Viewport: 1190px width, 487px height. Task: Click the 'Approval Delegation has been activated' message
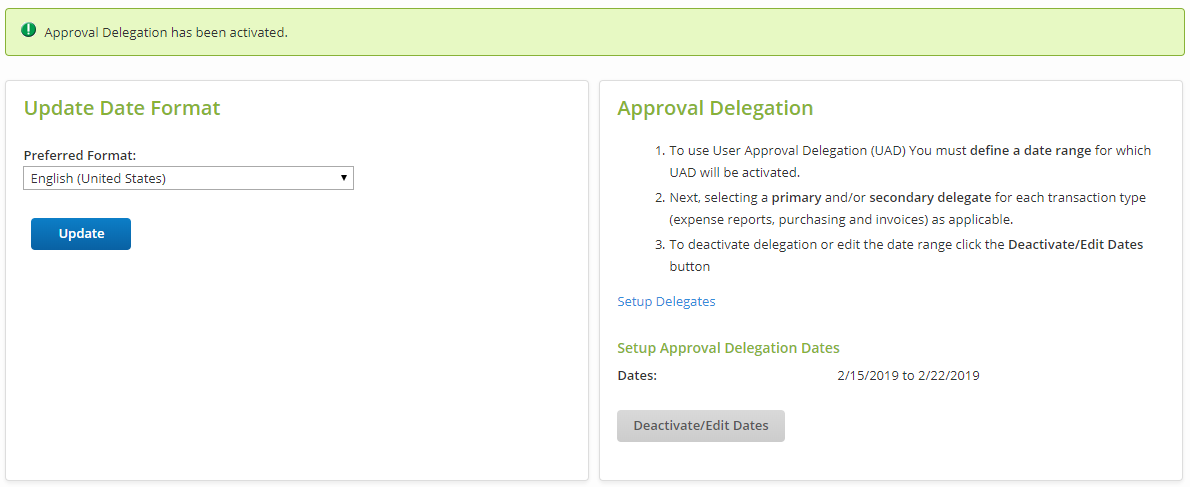pos(166,32)
